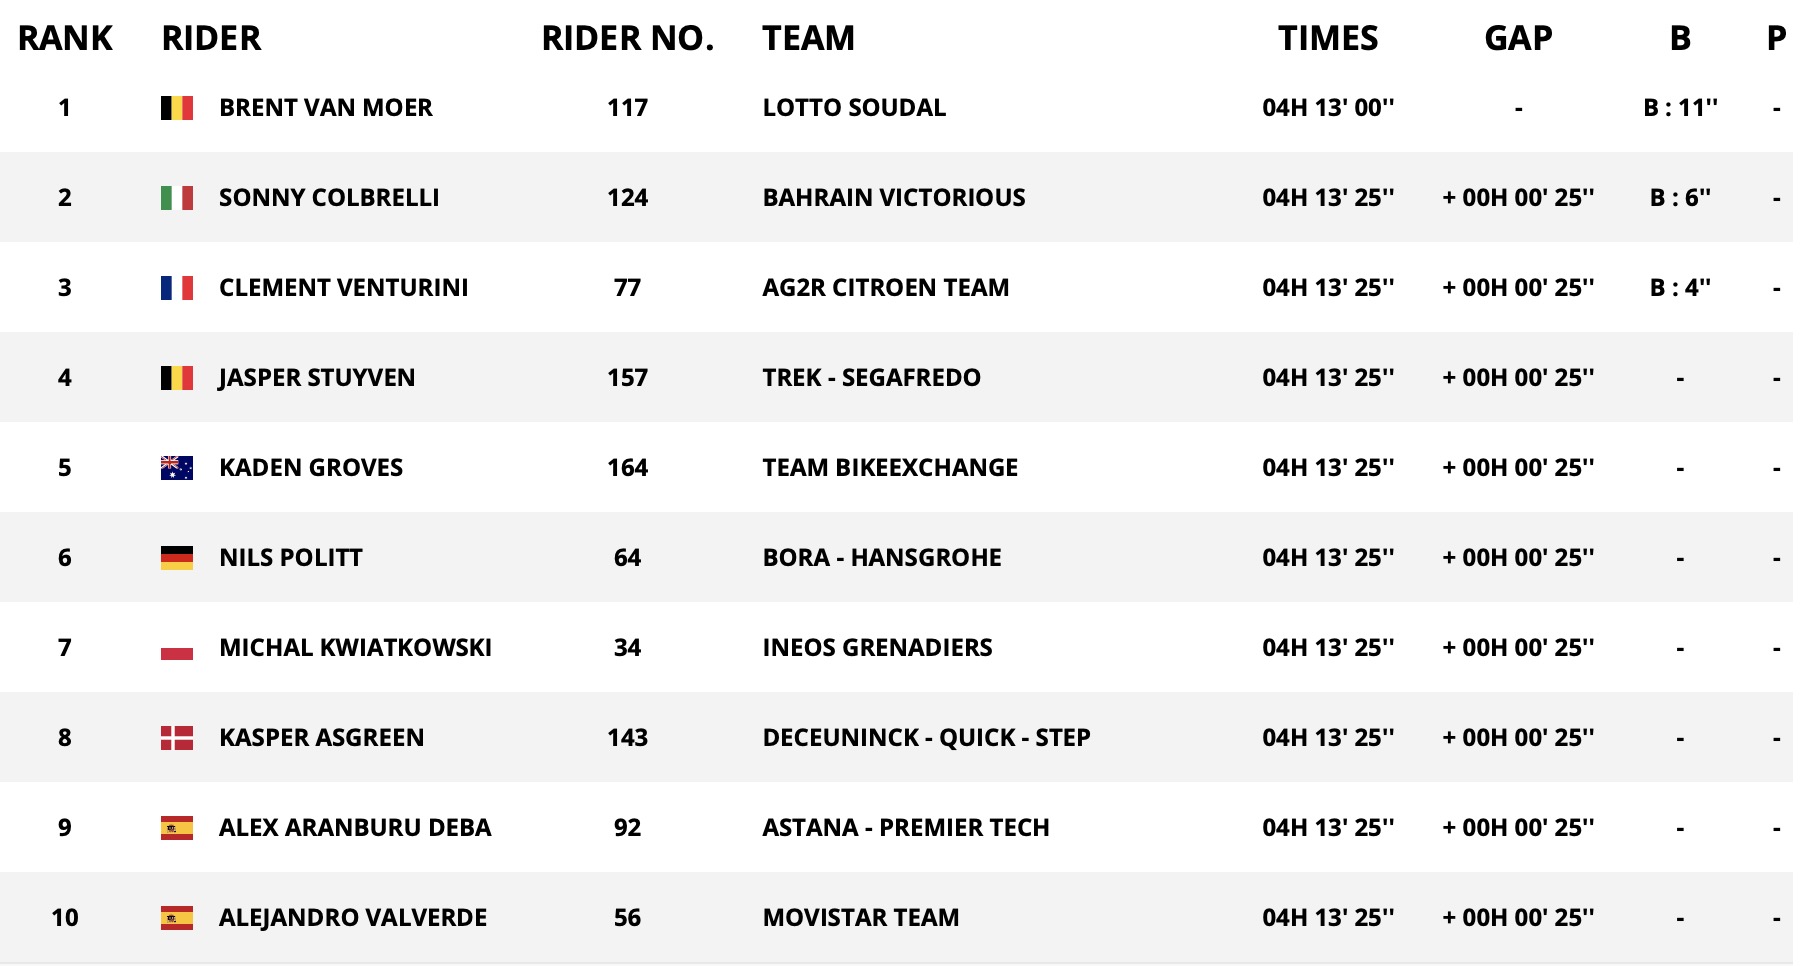1812x966 pixels.
Task: Click Alex Aranburu Deba's name
Action: coord(355,828)
